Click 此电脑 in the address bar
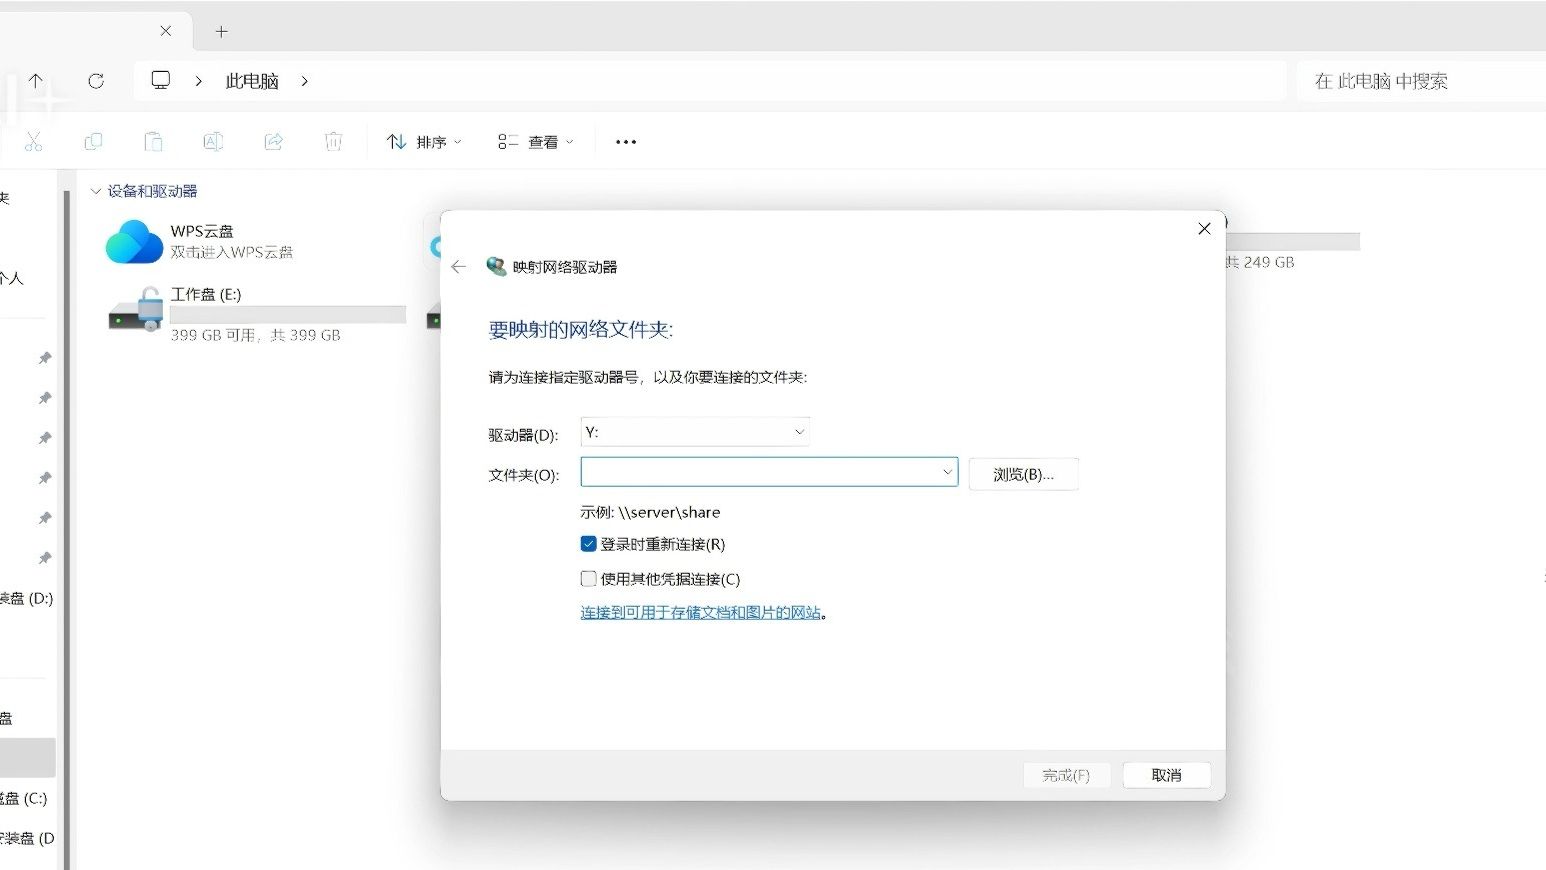 pos(252,81)
